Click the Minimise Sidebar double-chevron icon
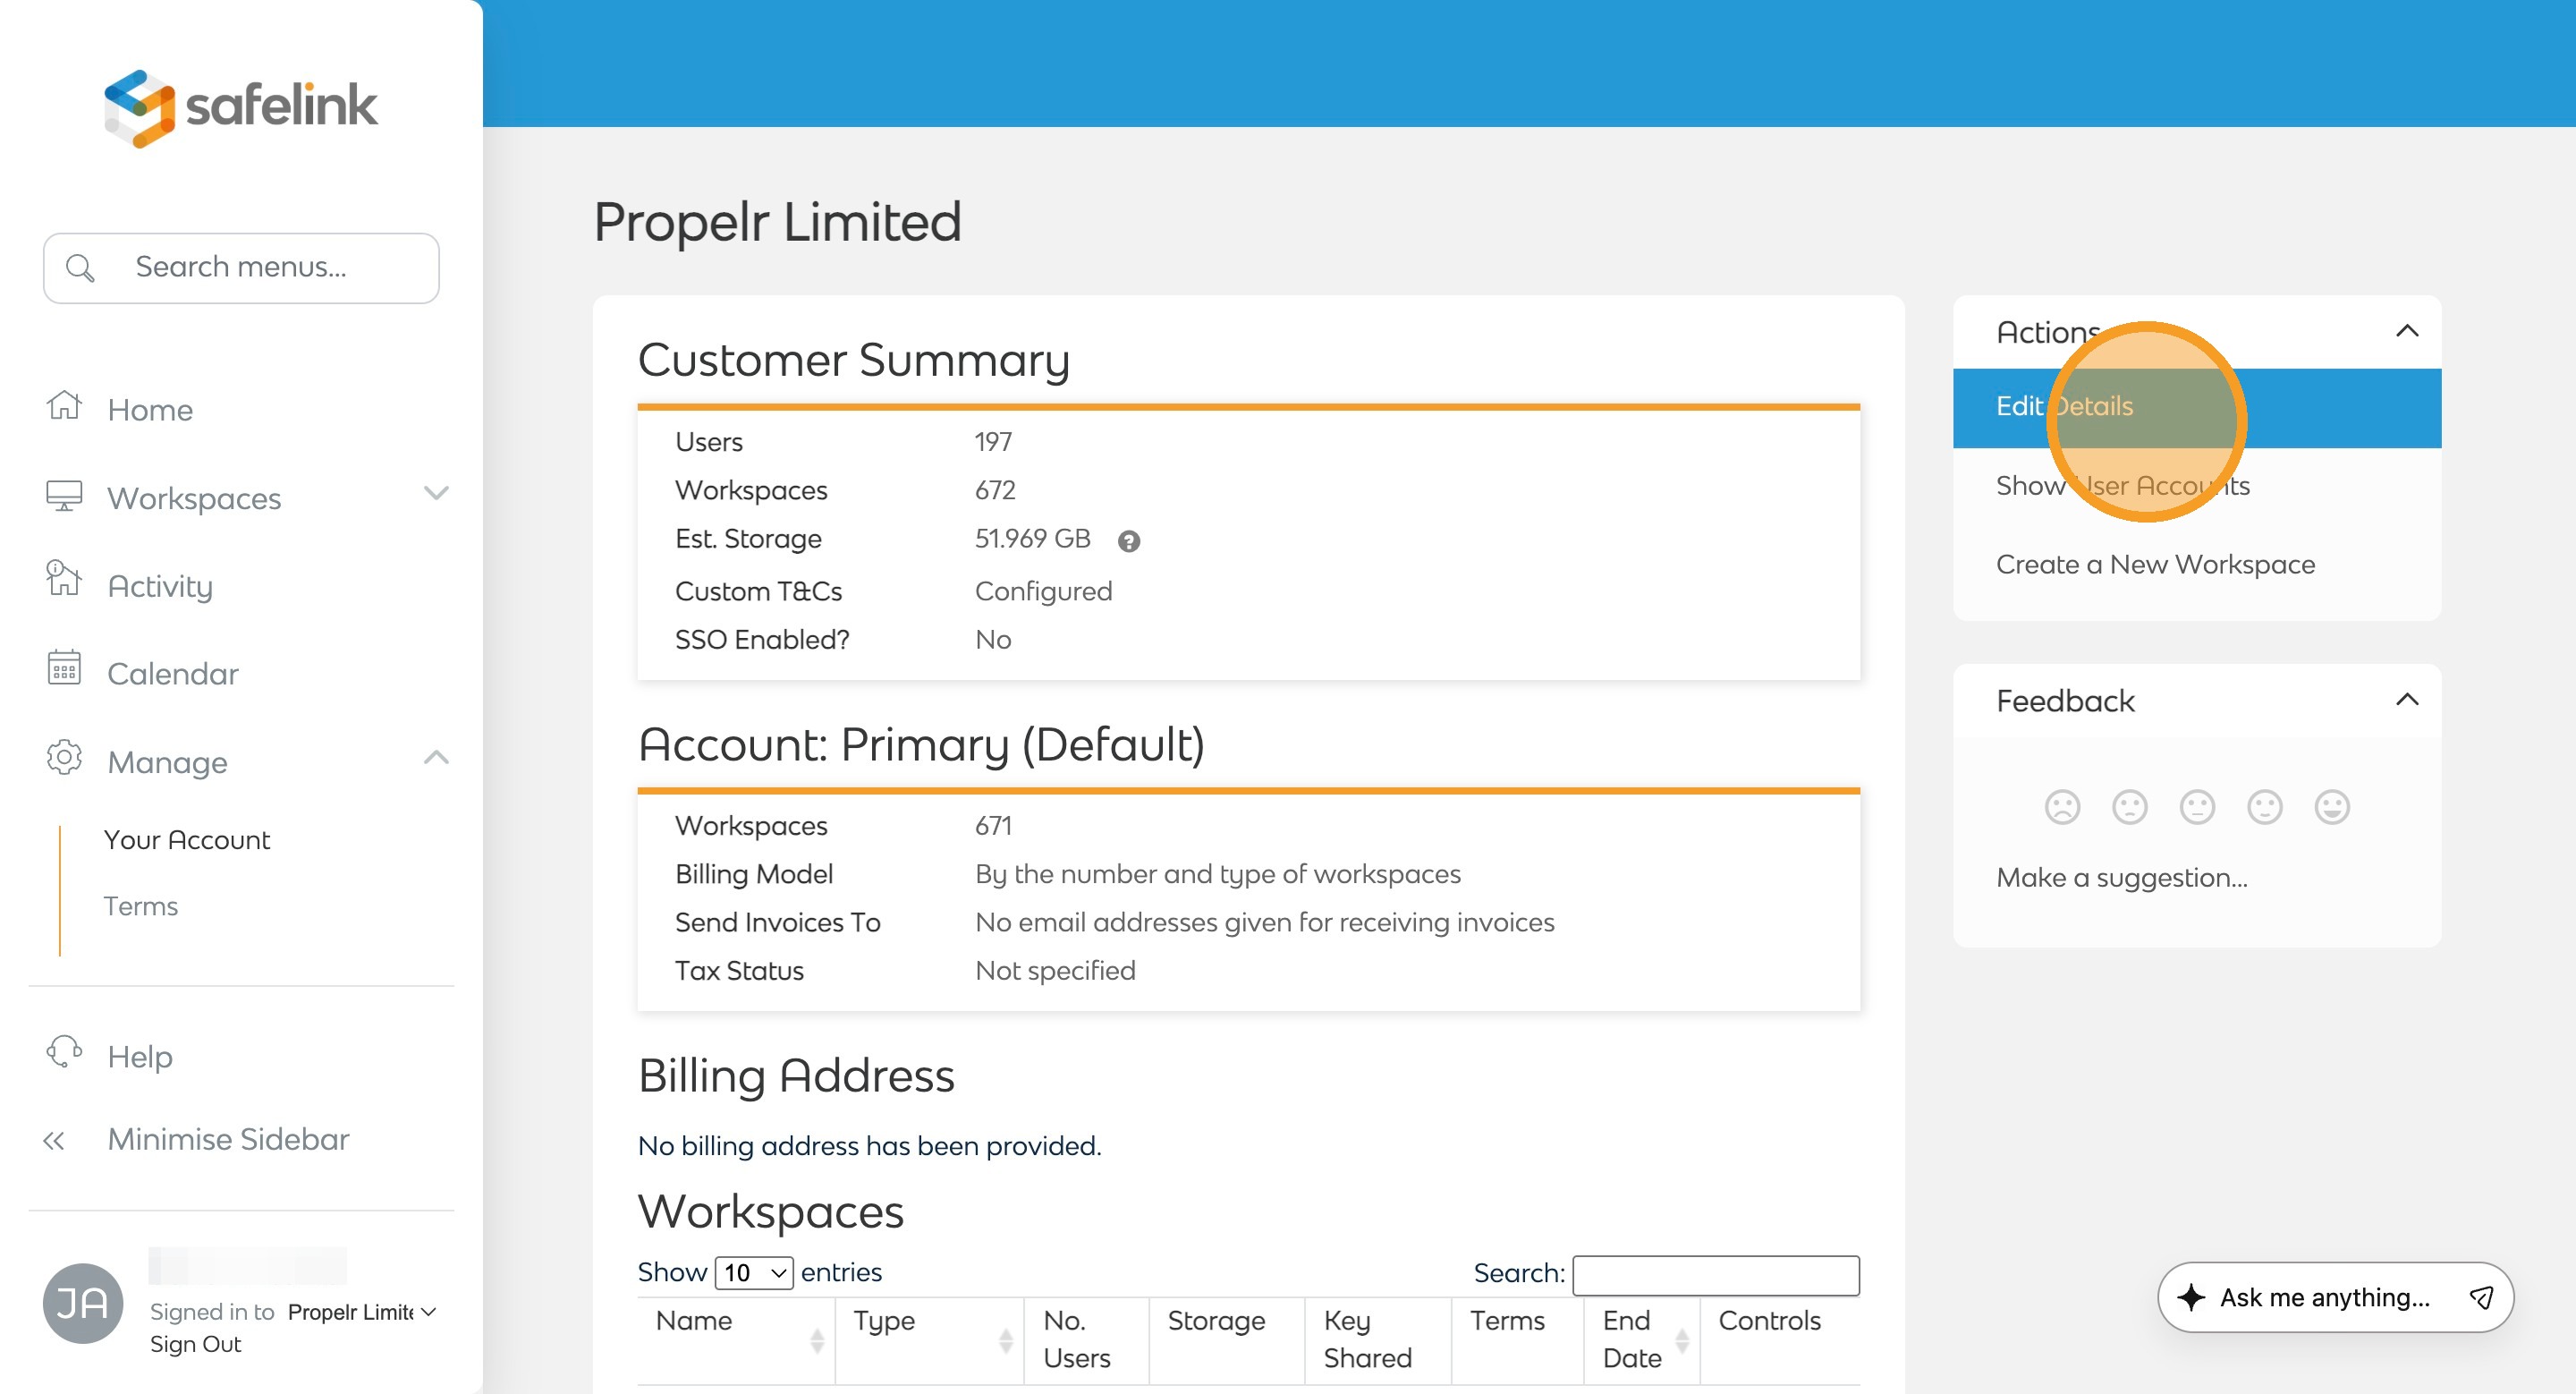The image size is (2576, 1394). pos(55,1140)
